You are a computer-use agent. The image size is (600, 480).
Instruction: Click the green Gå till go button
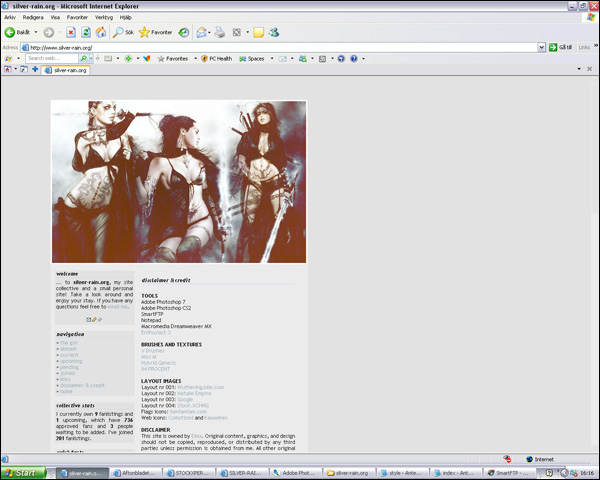[x=561, y=47]
